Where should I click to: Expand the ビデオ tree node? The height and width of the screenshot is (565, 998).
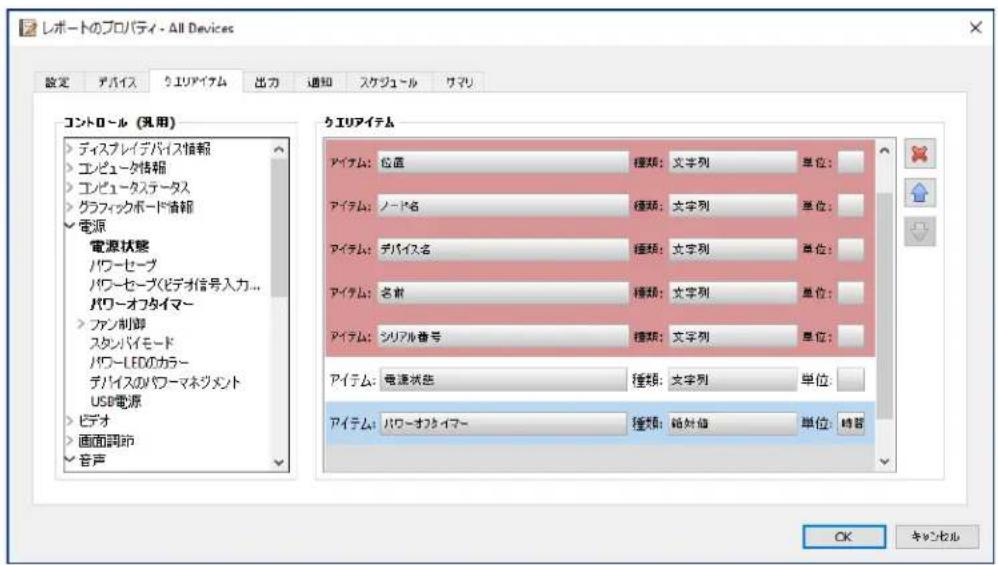coord(69,421)
